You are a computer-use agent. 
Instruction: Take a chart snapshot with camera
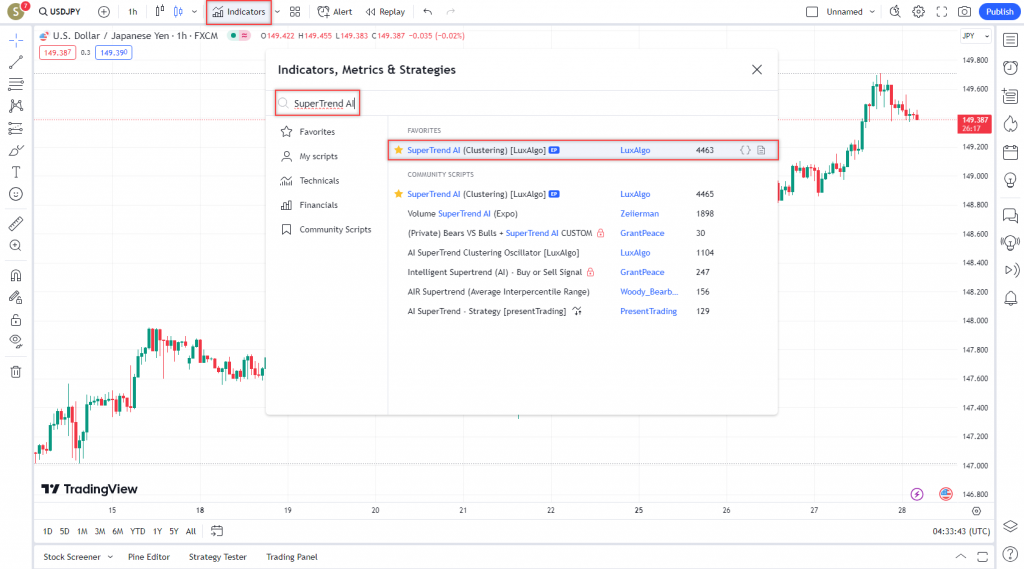tap(965, 12)
